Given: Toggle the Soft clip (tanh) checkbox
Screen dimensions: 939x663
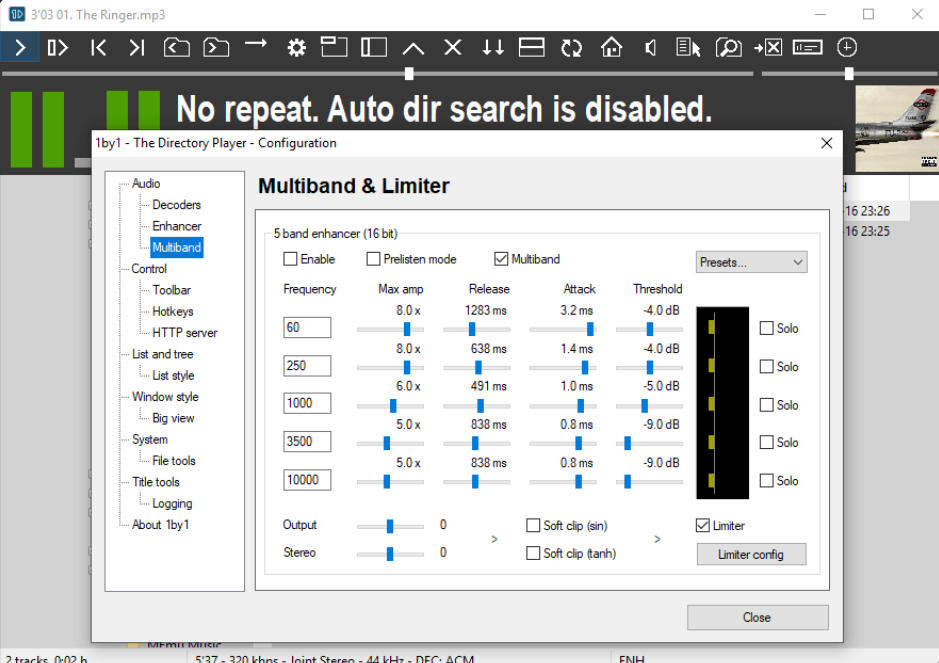Looking at the screenshot, I should [x=533, y=553].
